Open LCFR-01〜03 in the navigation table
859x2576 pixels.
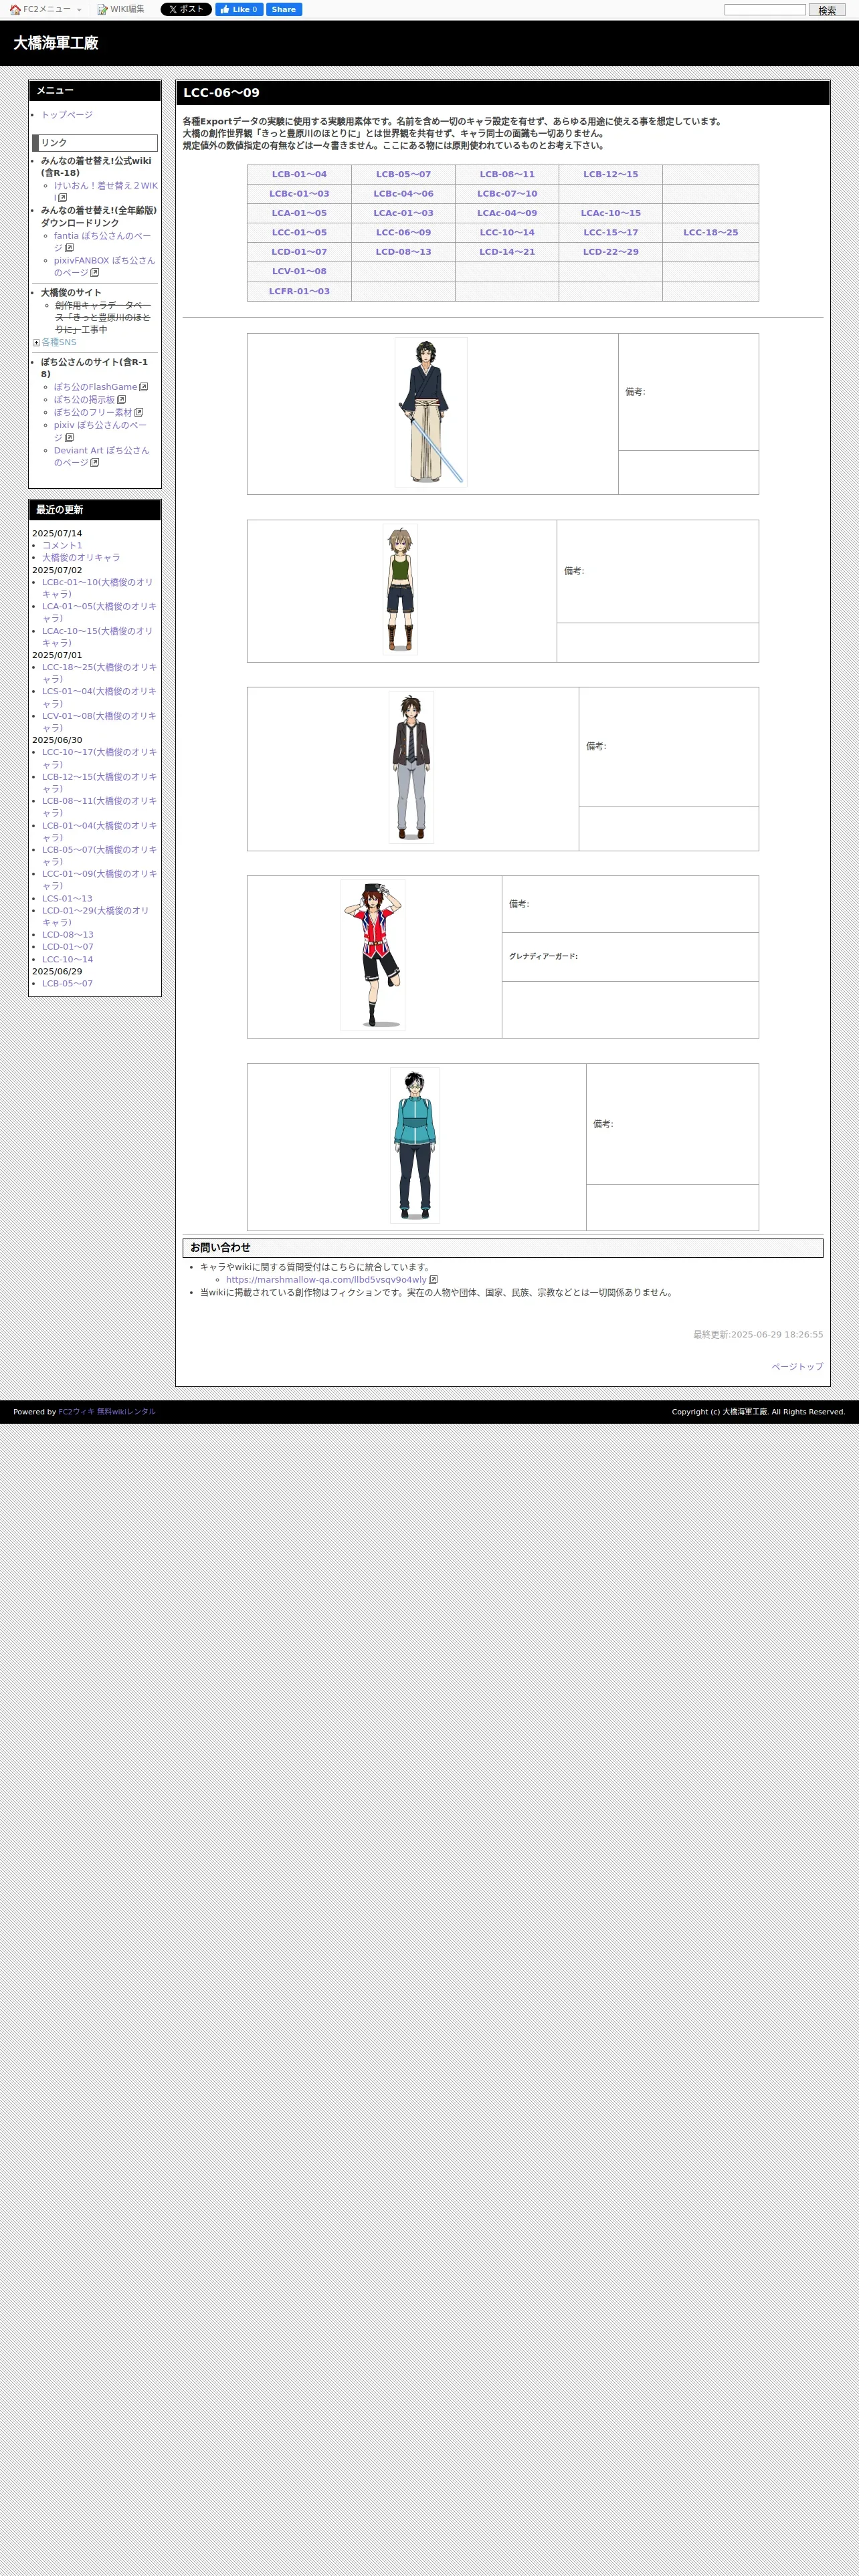pos(299,291)
